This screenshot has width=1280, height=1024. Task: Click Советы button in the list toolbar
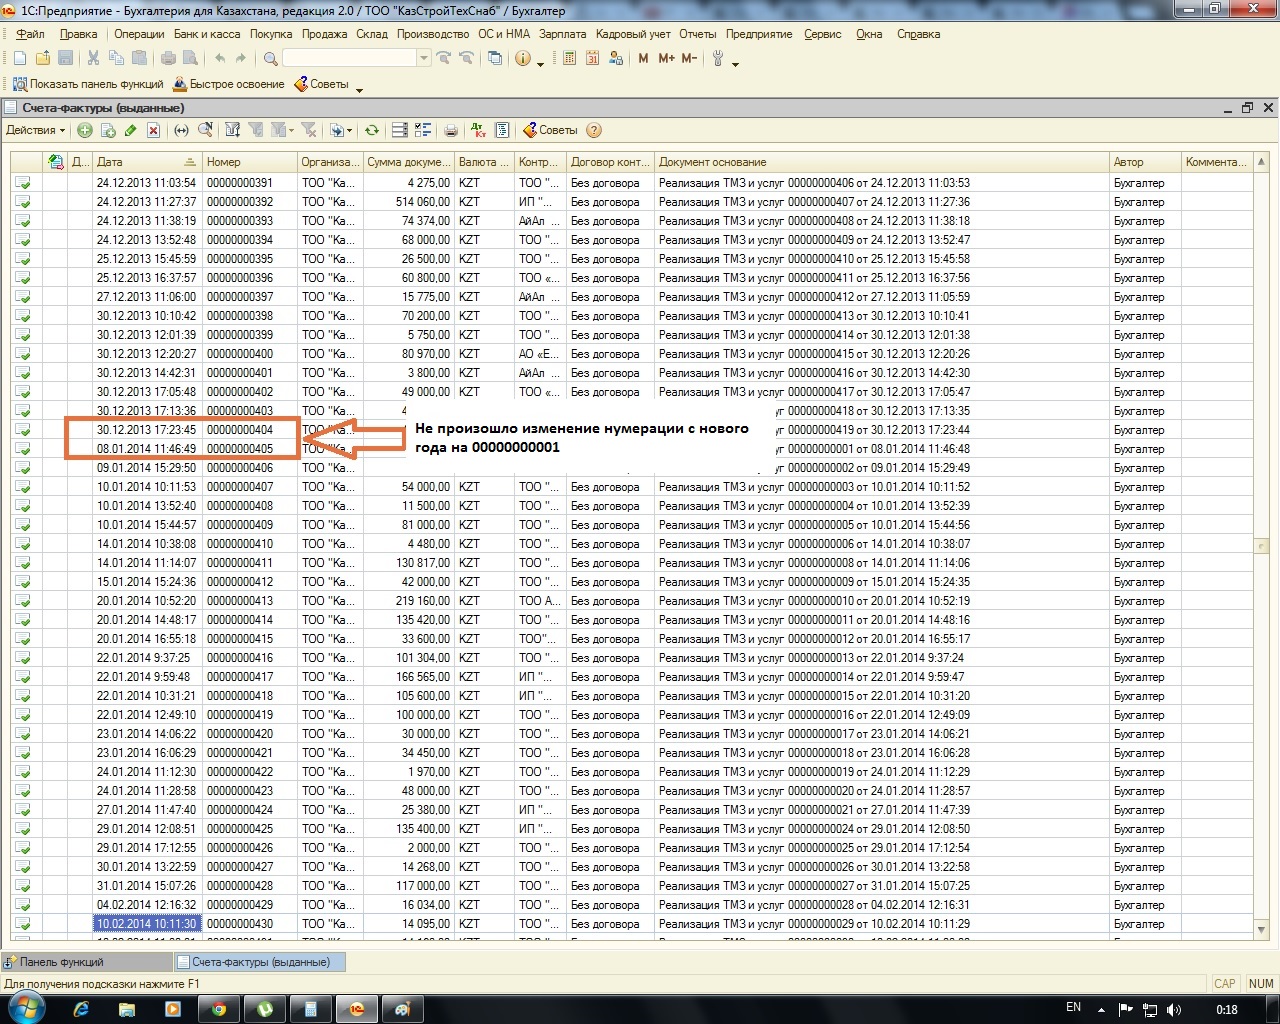(x=550, y=130)
